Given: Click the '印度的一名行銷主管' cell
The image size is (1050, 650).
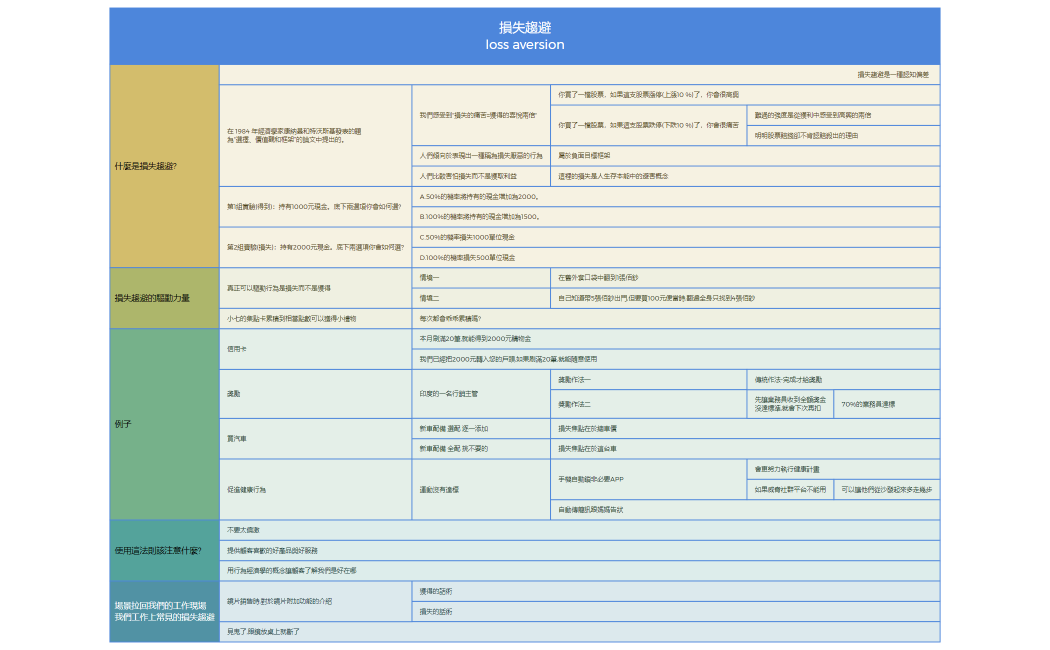Looking at the screenshot, I should click(481, 394).
